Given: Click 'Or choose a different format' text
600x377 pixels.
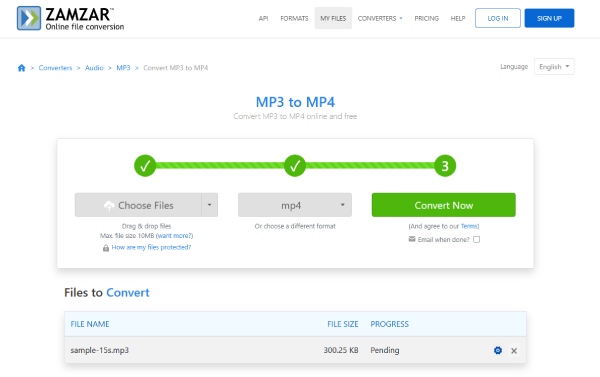Looking at the screenshot, I should [x=295, y=226].
